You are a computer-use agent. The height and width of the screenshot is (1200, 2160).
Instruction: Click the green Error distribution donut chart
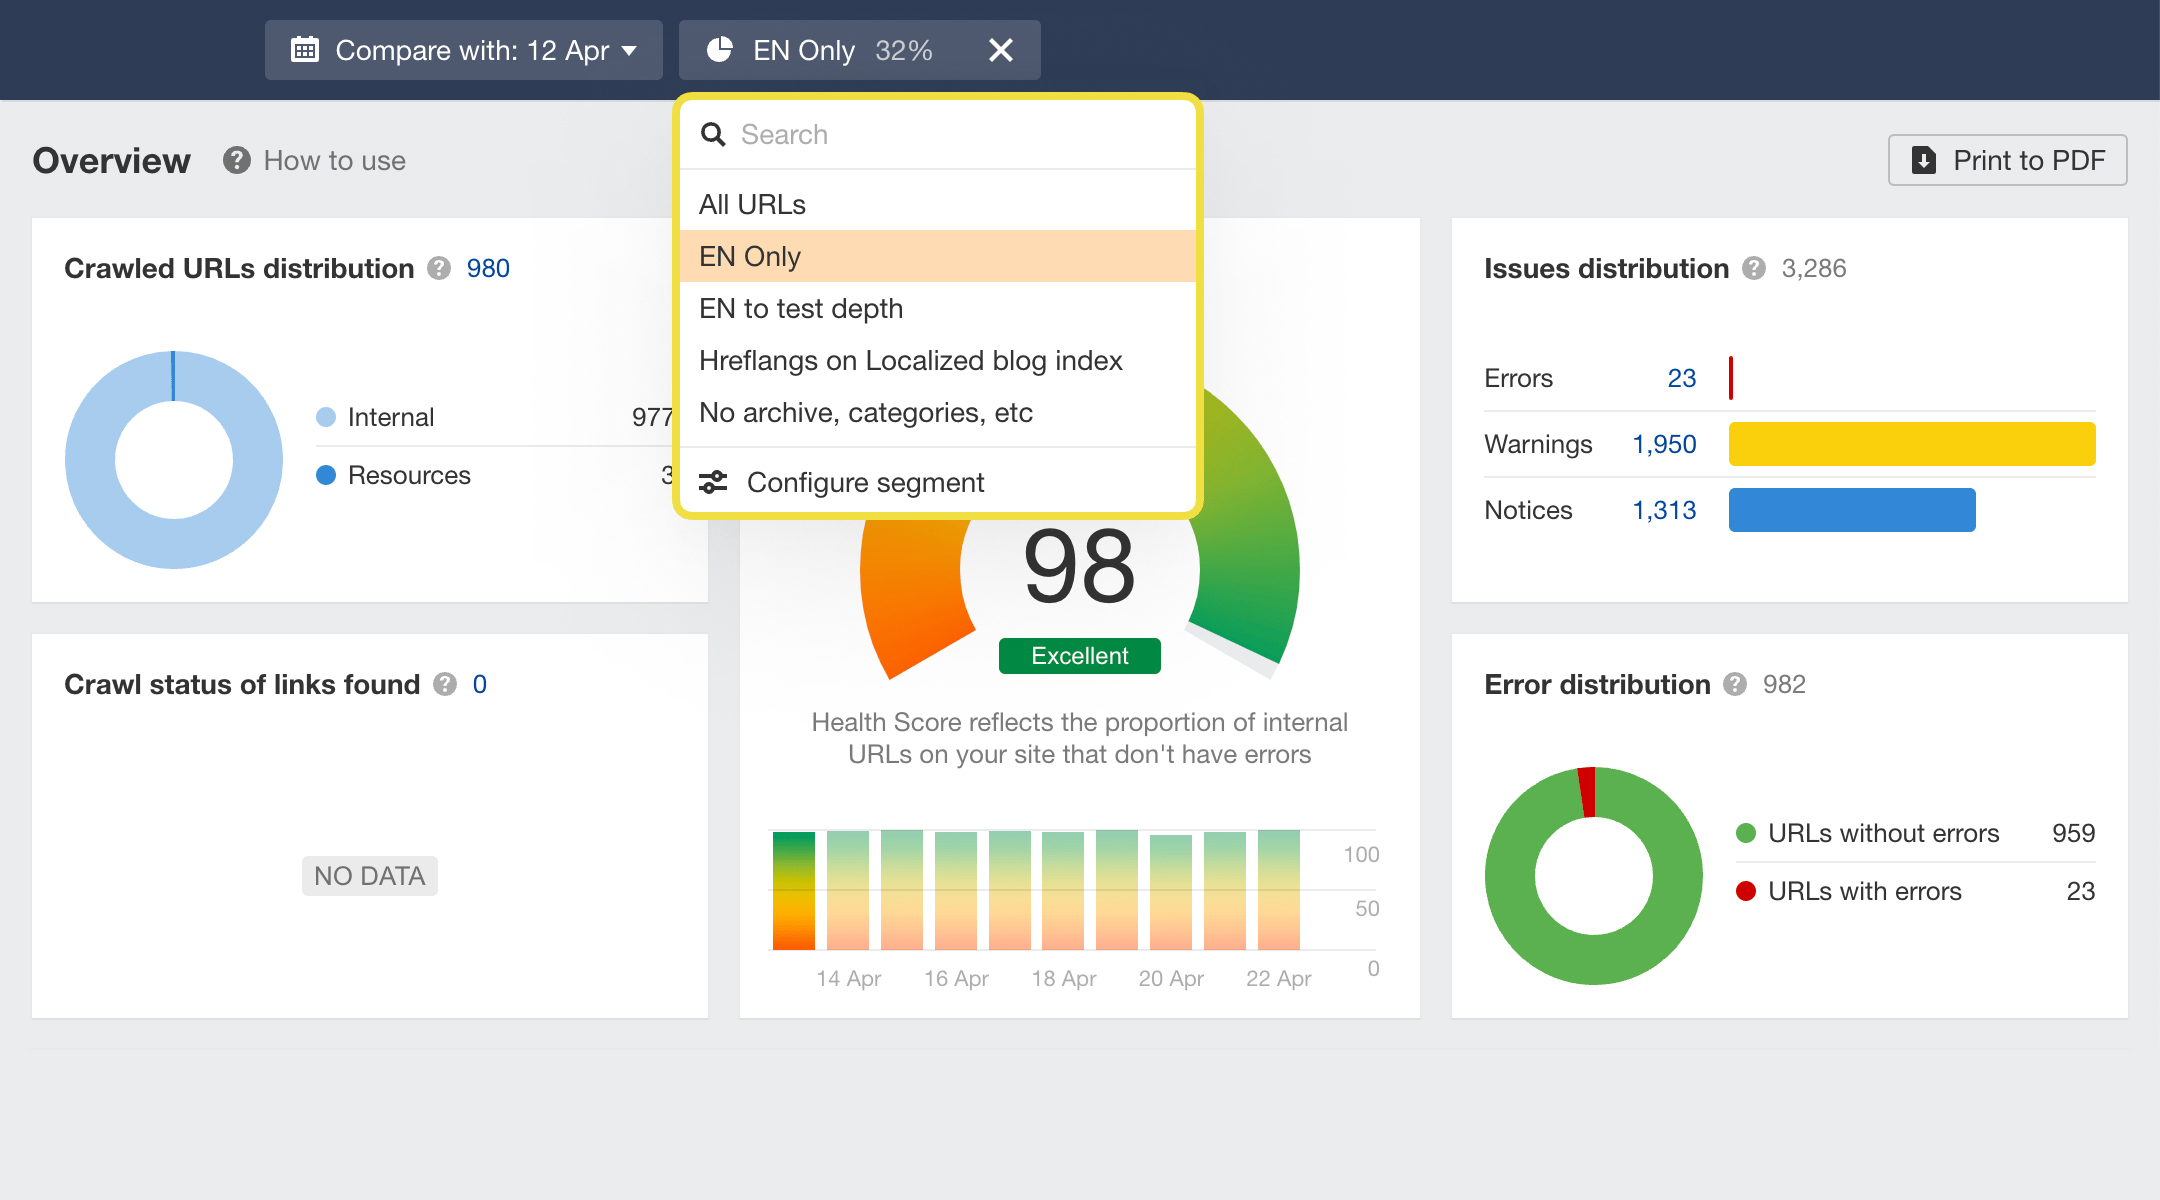(x=1594, y=876)
